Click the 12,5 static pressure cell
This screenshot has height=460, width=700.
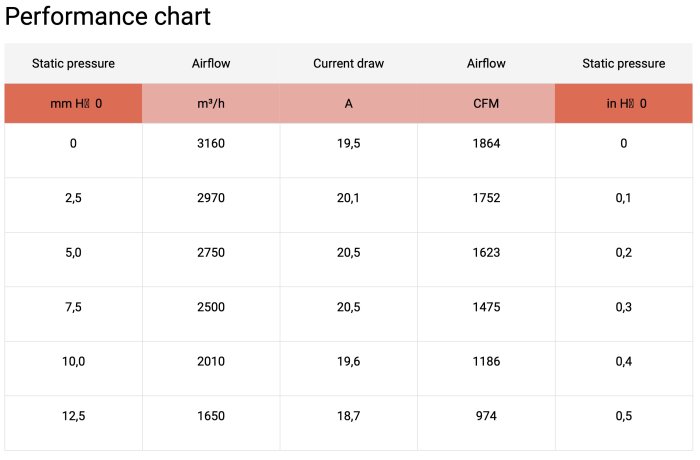[x=74, y=416]
